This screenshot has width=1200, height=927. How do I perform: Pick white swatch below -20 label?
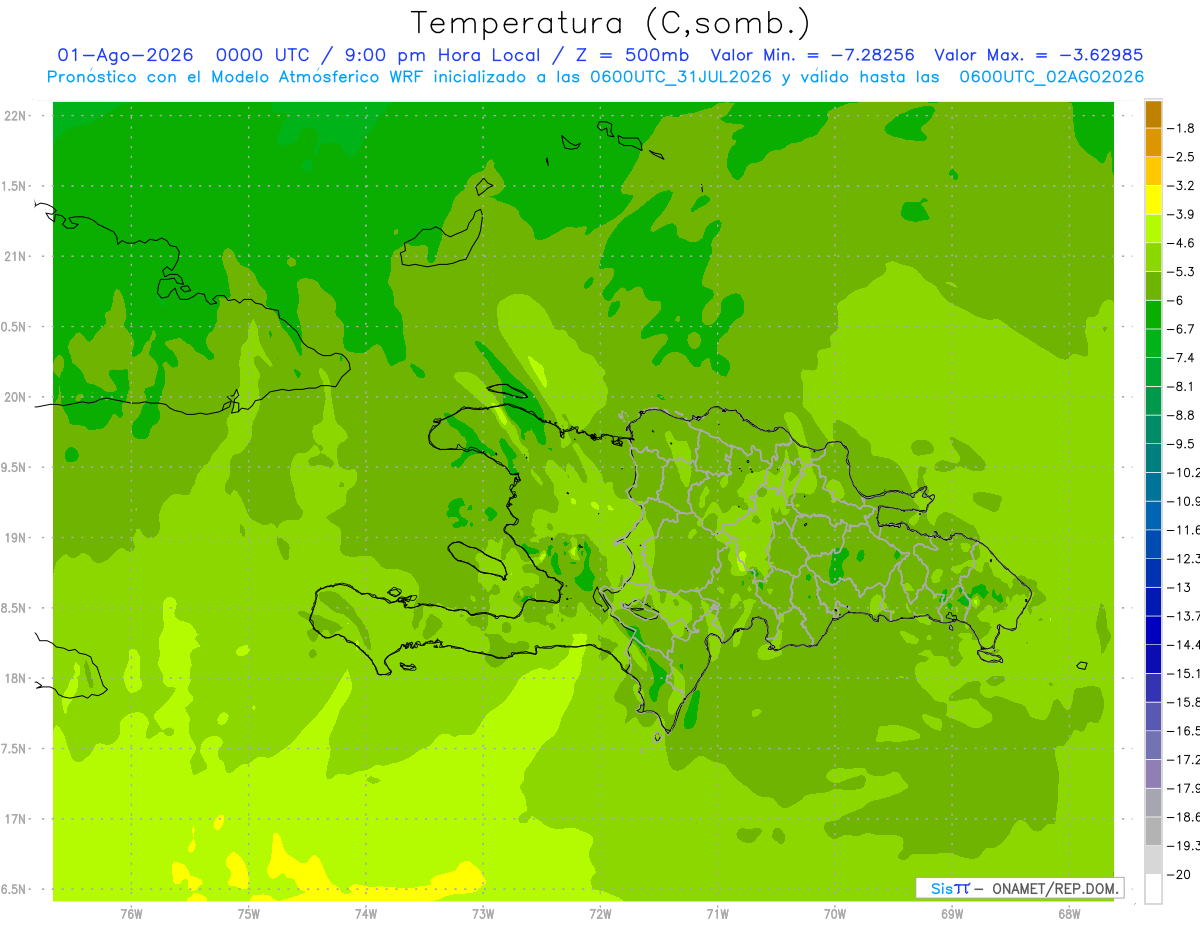point(1153,888)
